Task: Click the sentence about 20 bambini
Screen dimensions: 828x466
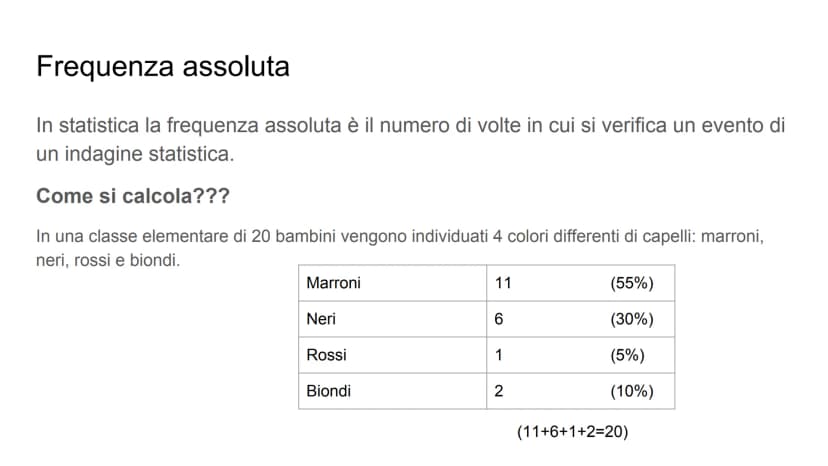Action: coord(400,248)
